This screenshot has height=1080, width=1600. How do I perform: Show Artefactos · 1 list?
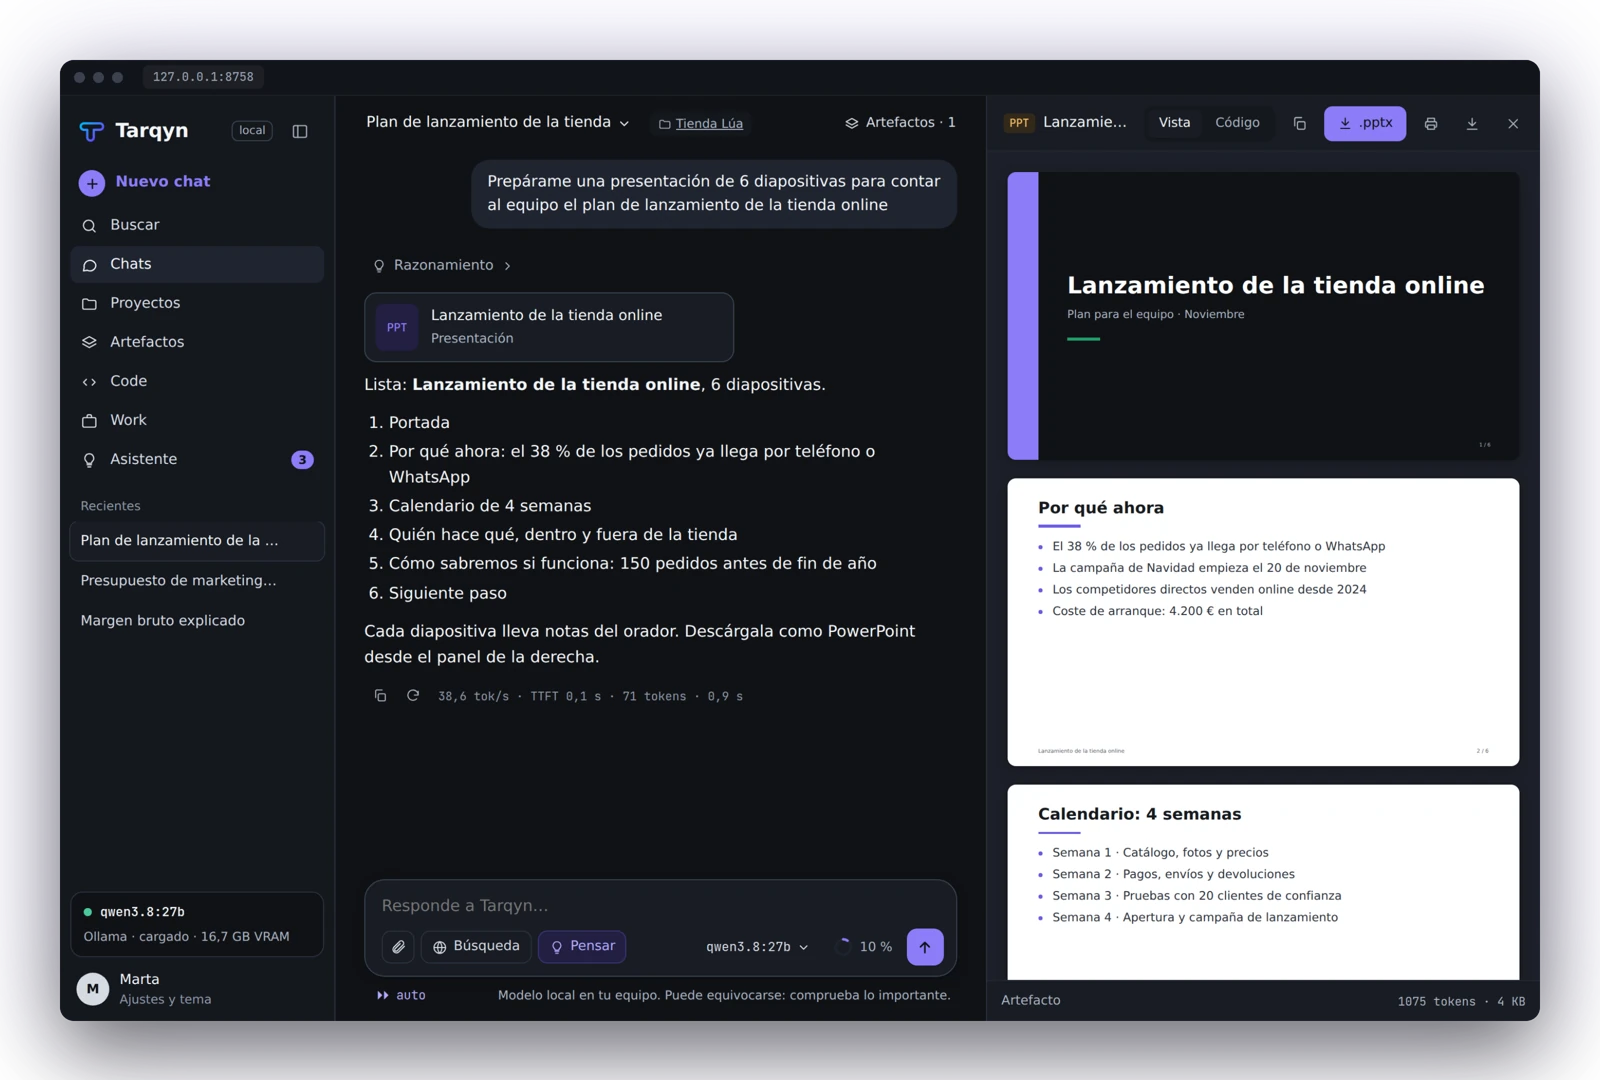coord(900,122)
